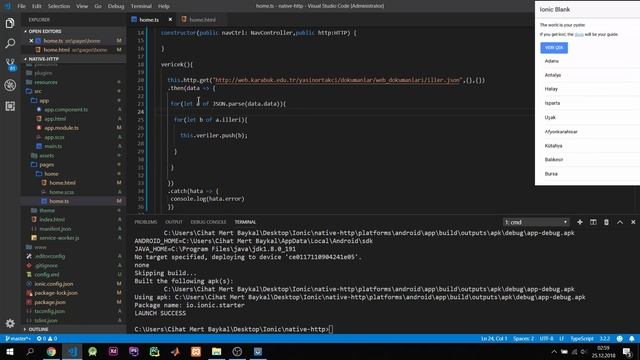The height and width of the screenshot is (360, 640).
Task: Kill terminal with trash icon
Action: pyautogui.click(x=606, y=222)
